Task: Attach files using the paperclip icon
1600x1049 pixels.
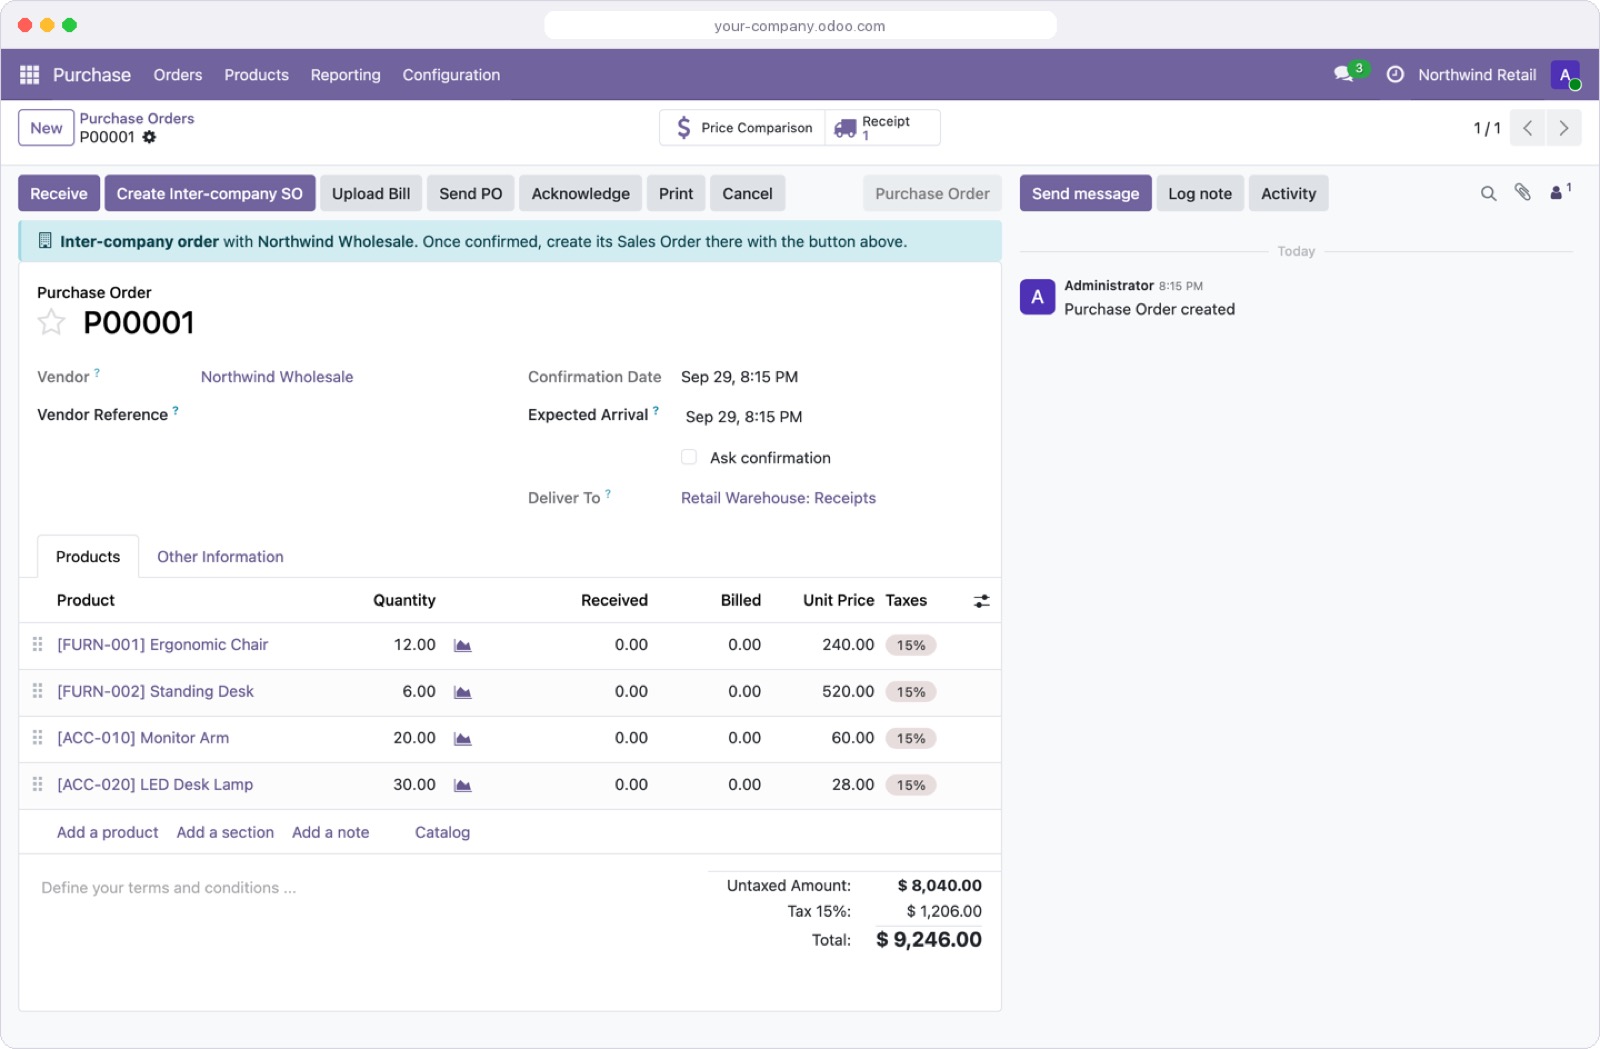Action: click(x=1522, y=193)
